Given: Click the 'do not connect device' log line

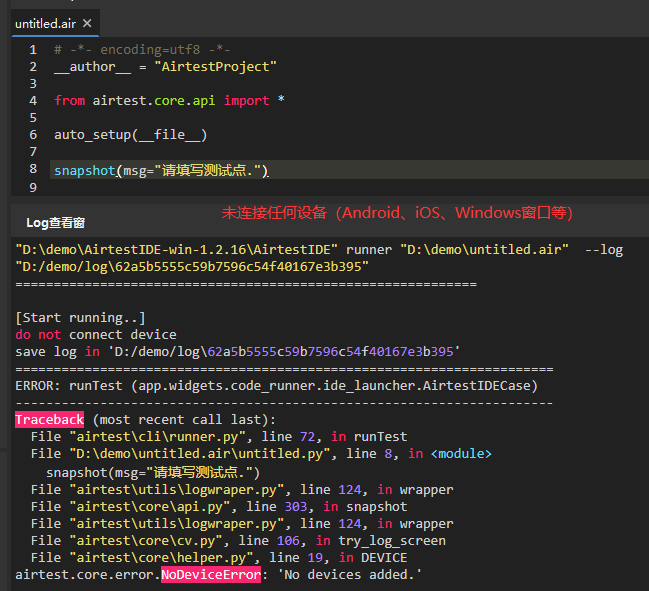Looking at the screenshot, I should [x=96, y=334].
